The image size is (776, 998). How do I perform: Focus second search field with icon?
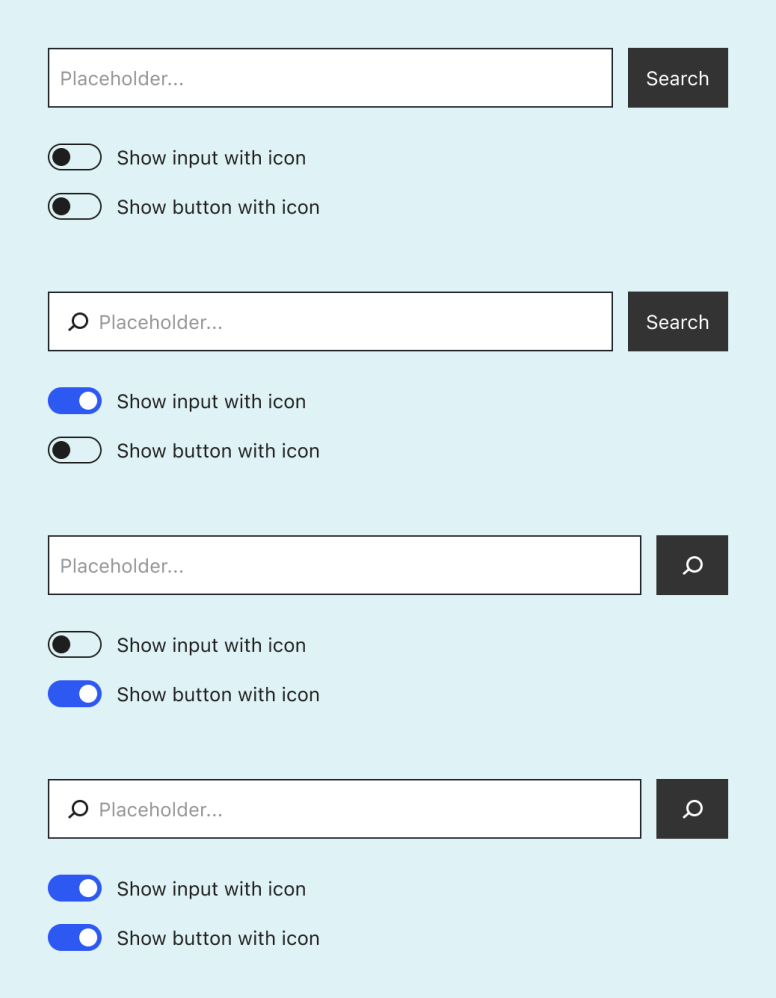(x=330, y=321)
